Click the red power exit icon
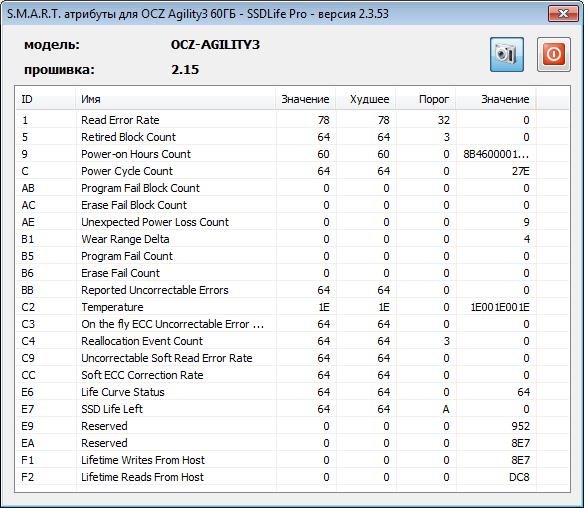 point(553,54)
